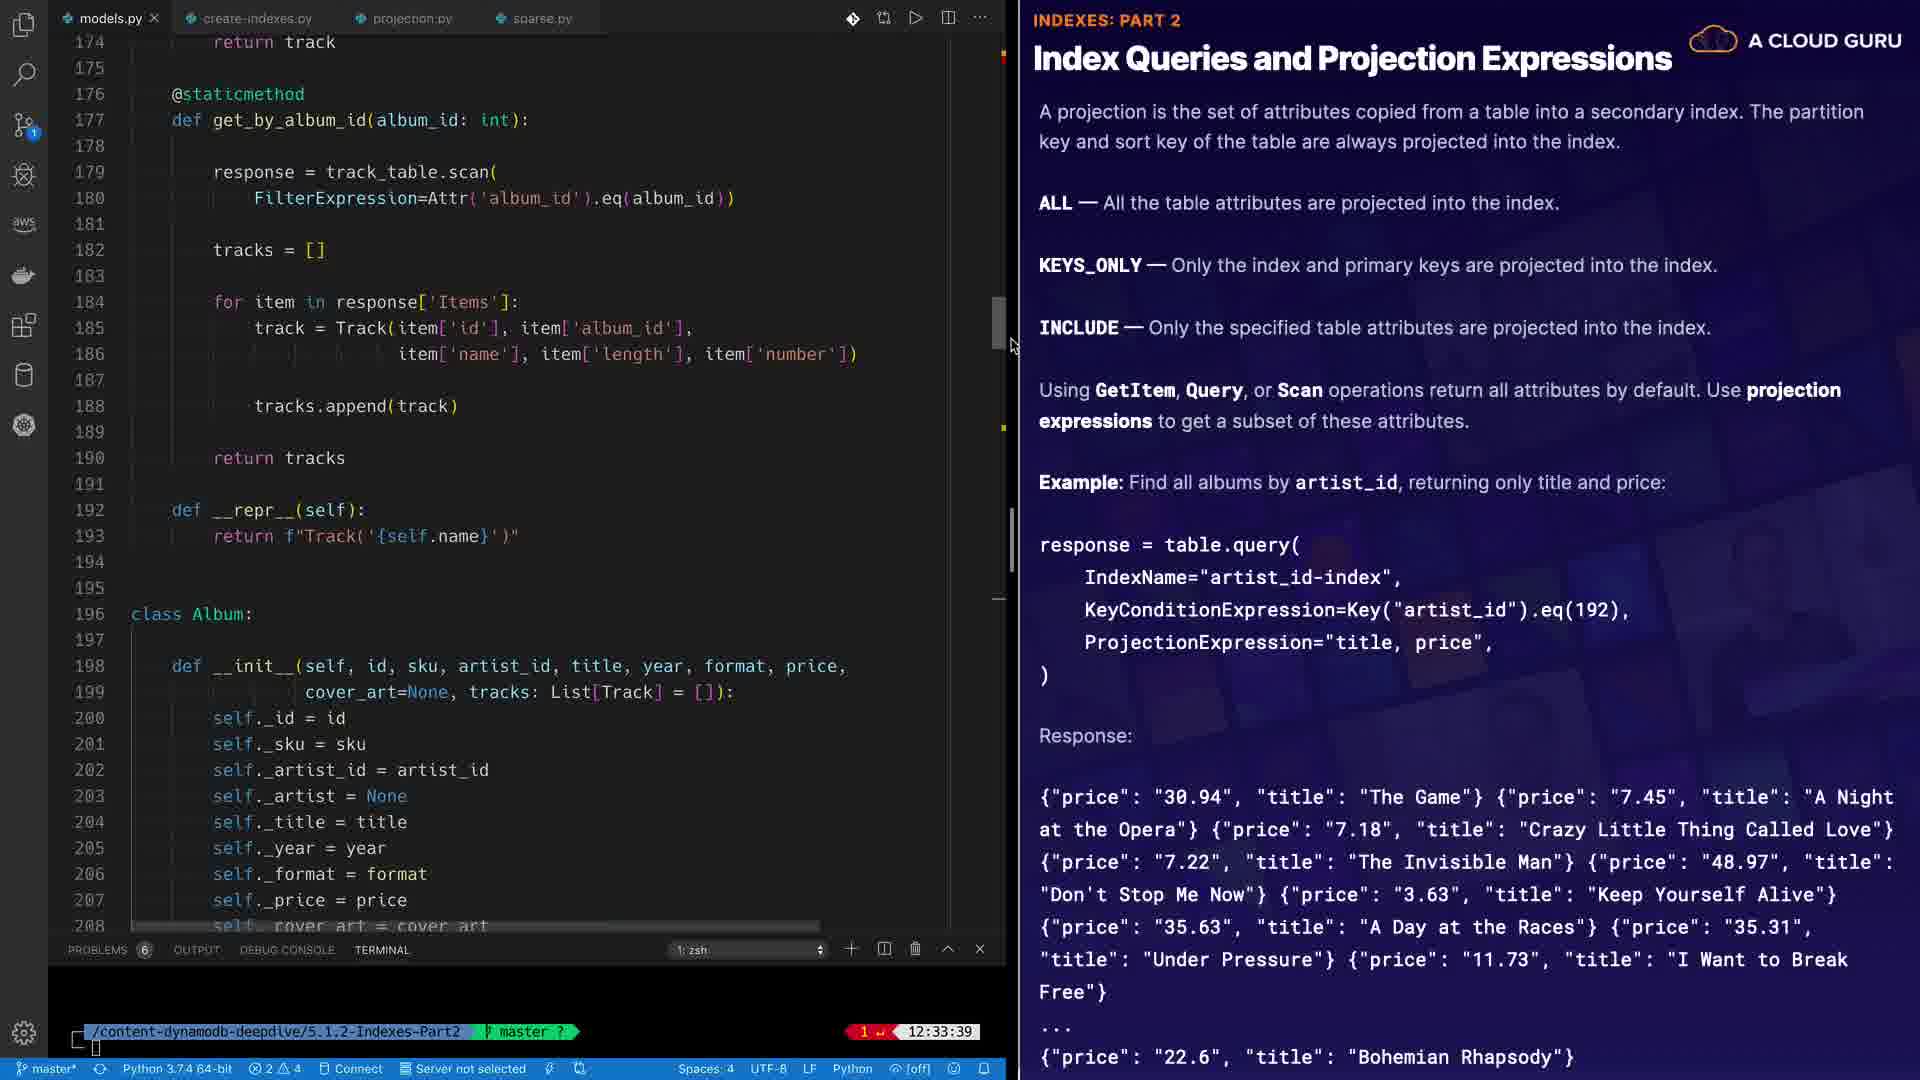
Task: Kill terminal with trash icon
Action: coord(915,949)
